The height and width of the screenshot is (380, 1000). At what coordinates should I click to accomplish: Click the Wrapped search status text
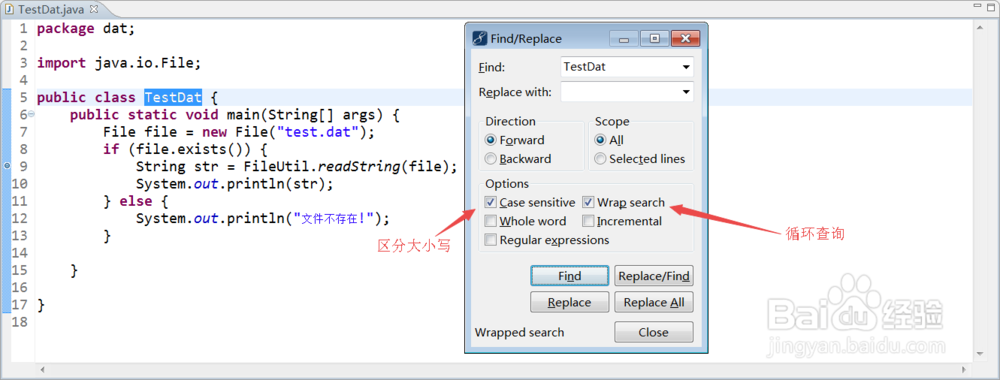click(519, 332)
